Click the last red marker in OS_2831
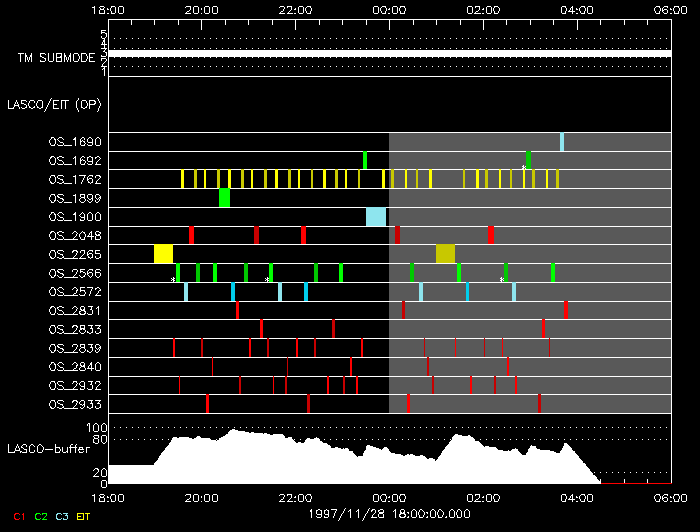Screen dimensions: 700x532 pyautogui.click(x=566, y=310)
